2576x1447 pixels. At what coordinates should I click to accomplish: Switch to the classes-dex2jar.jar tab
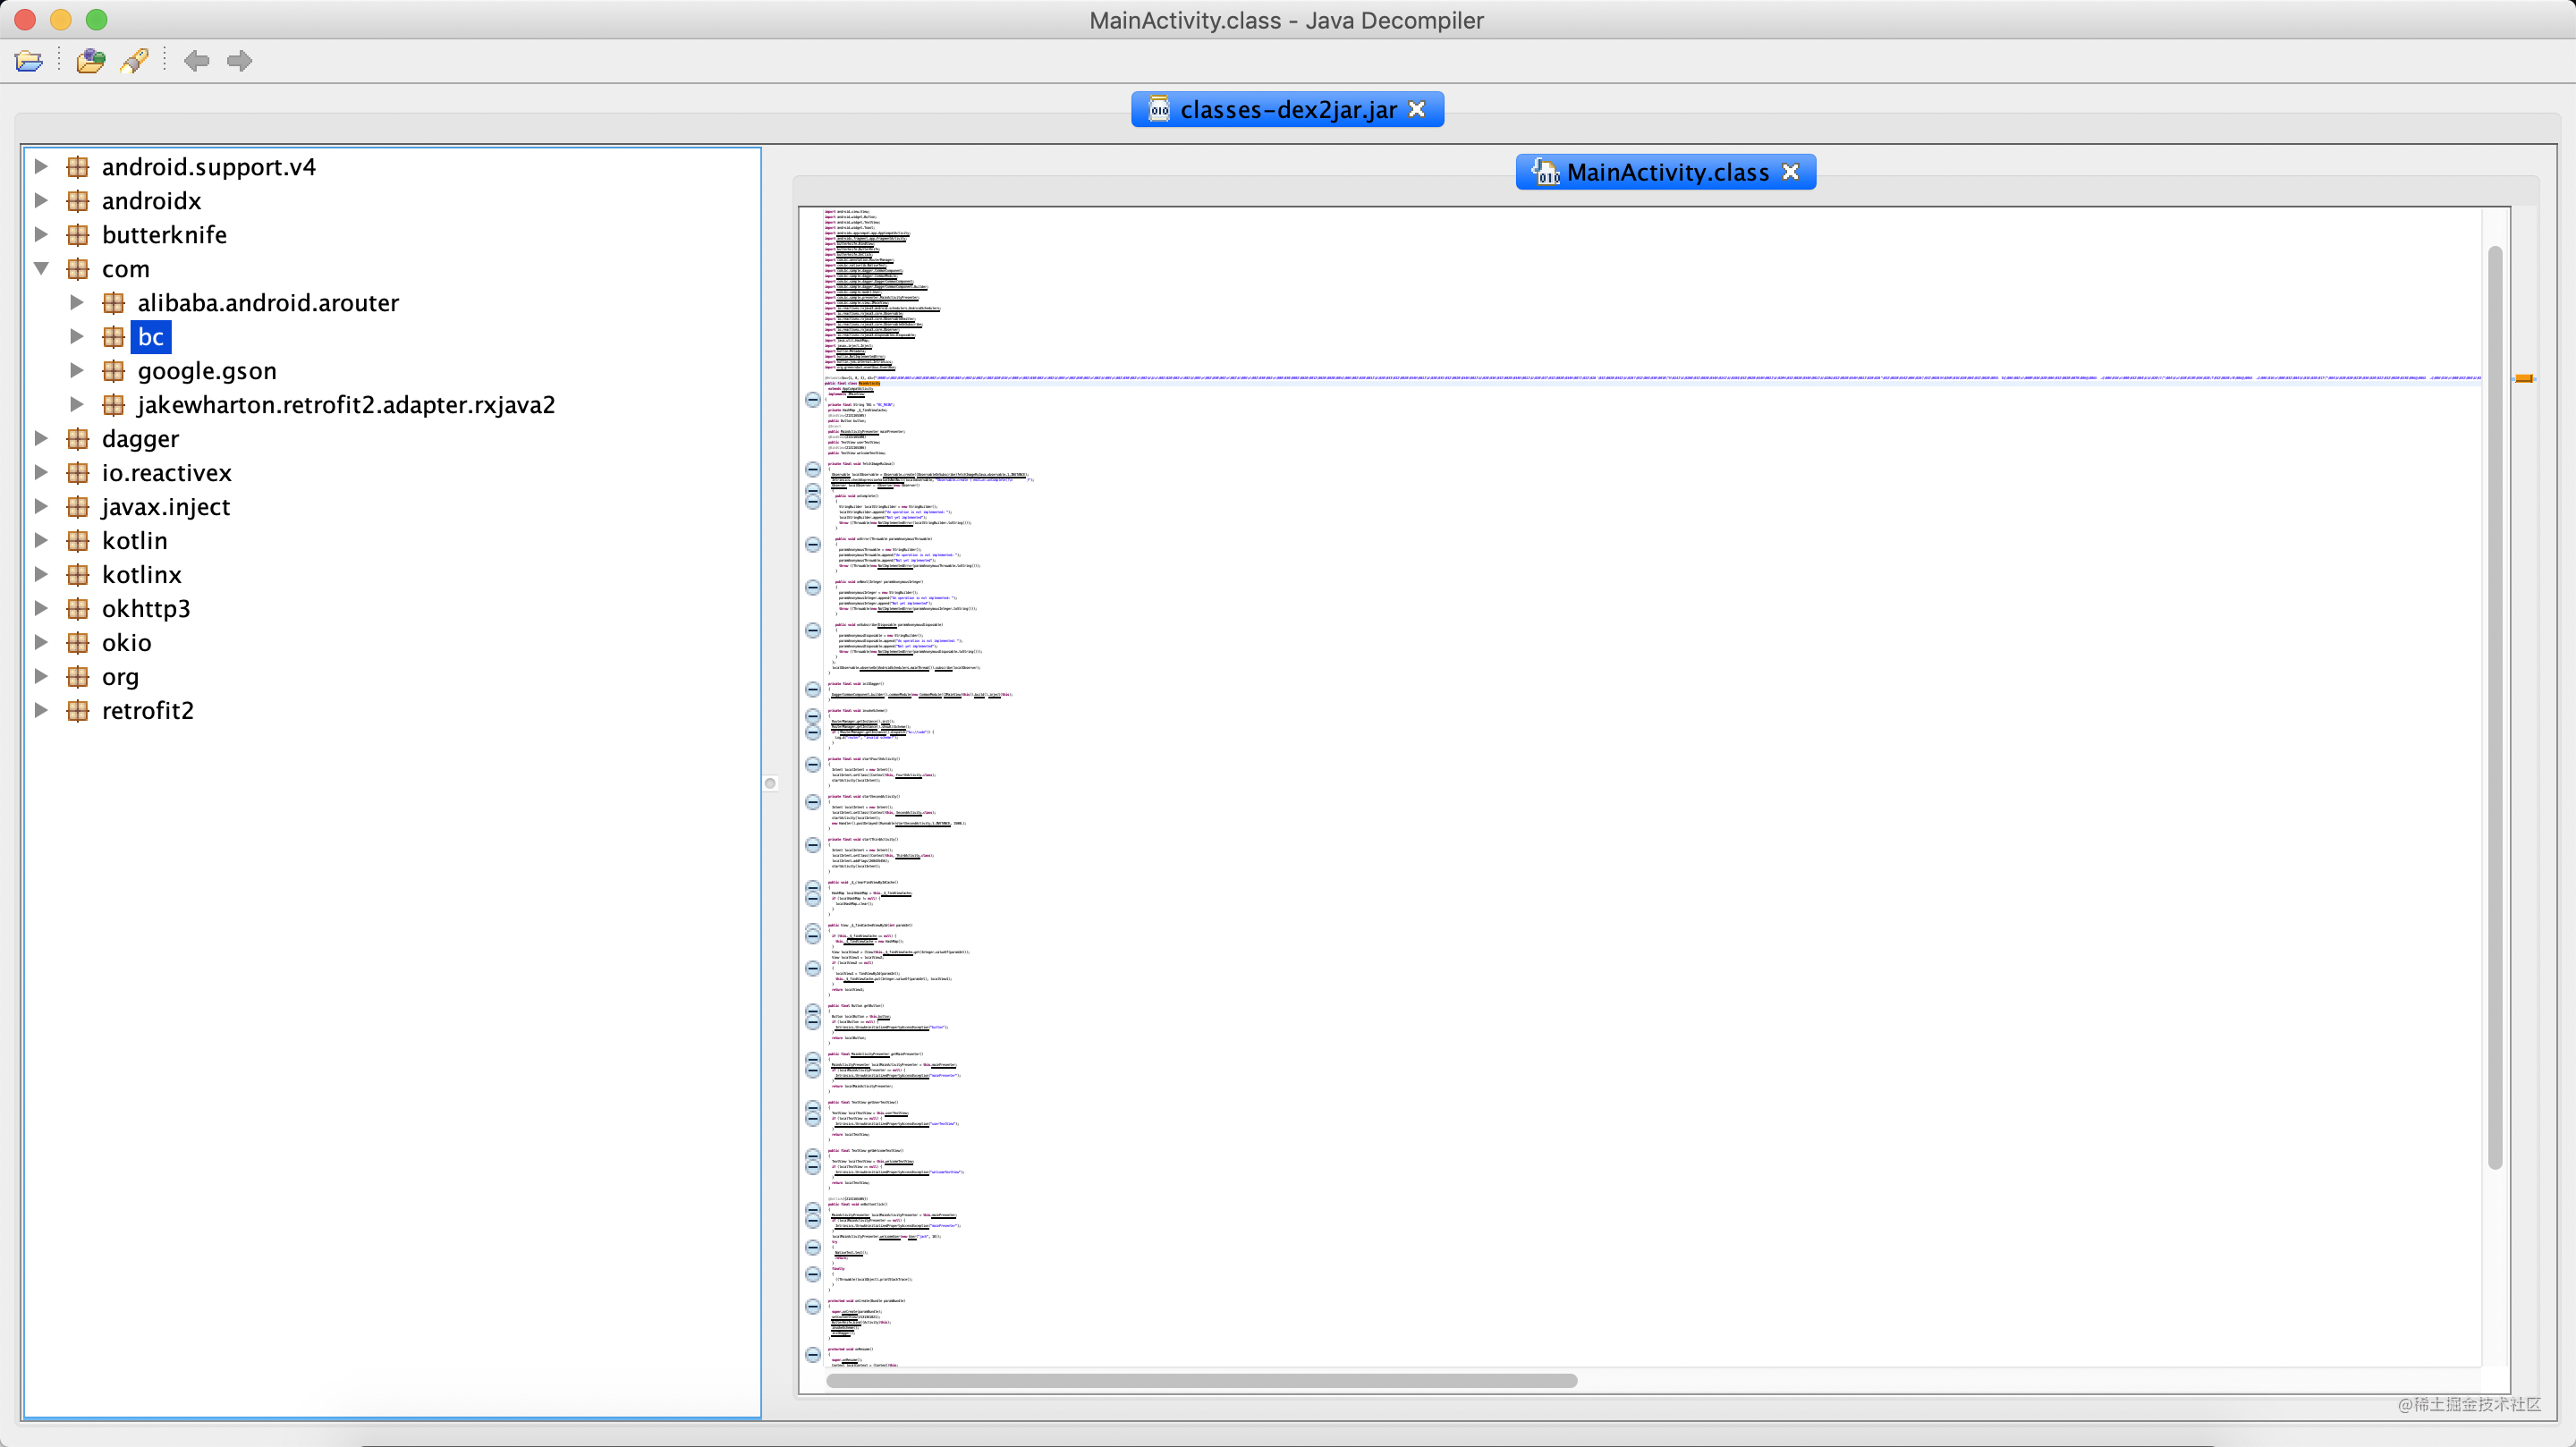(x=1290, y=109)
